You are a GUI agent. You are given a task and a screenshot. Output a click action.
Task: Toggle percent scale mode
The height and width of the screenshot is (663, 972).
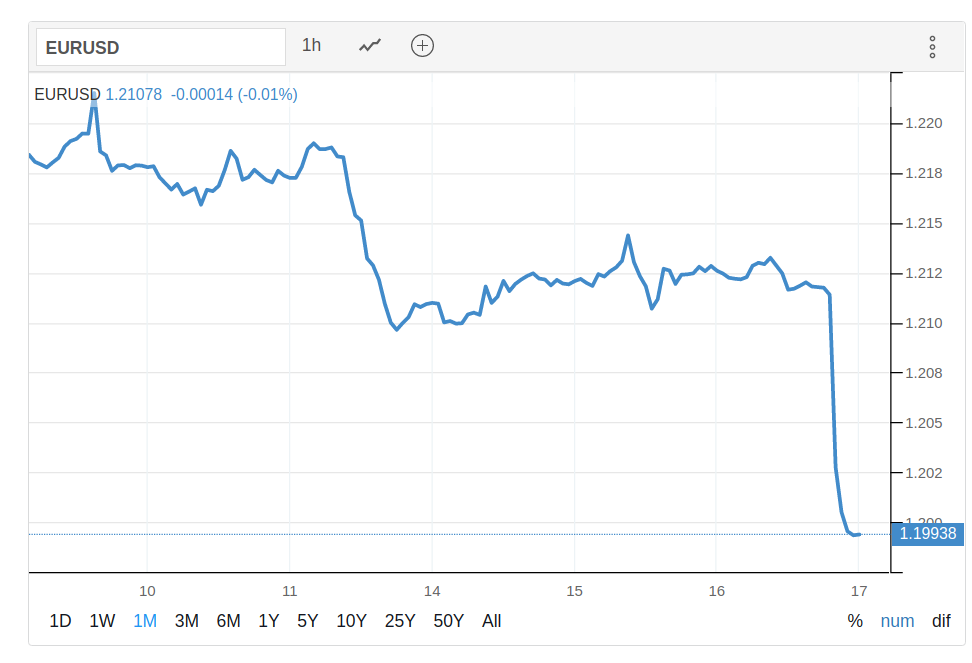(855, 621)
